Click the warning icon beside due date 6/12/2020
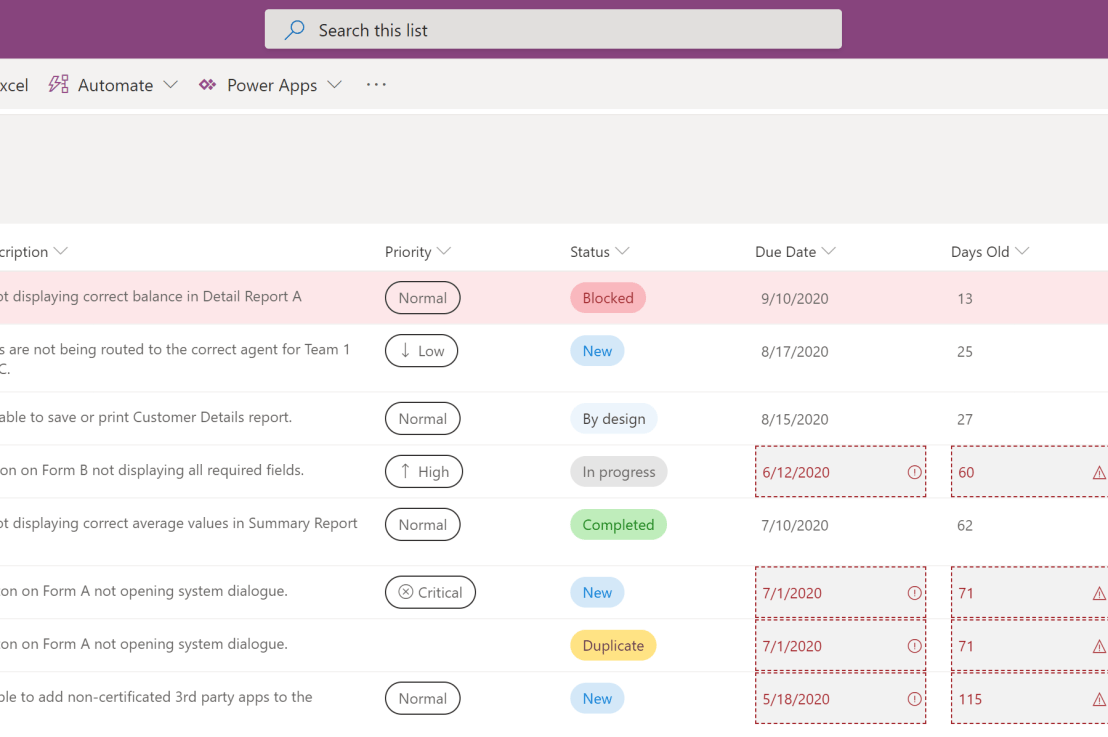1108x737 pixels. click(913, 471)
